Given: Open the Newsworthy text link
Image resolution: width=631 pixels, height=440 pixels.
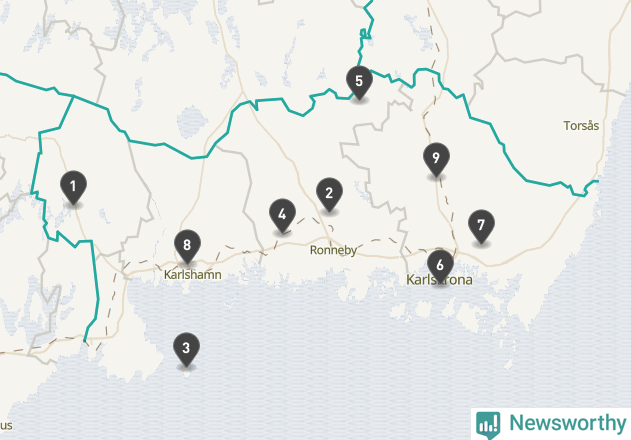Looking at the screenshot, I should 567,423.
